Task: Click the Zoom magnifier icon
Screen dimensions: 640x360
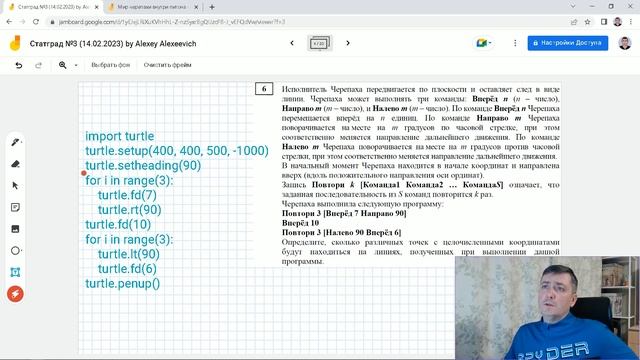Action: pyautogui.click(x=62, y=65)
